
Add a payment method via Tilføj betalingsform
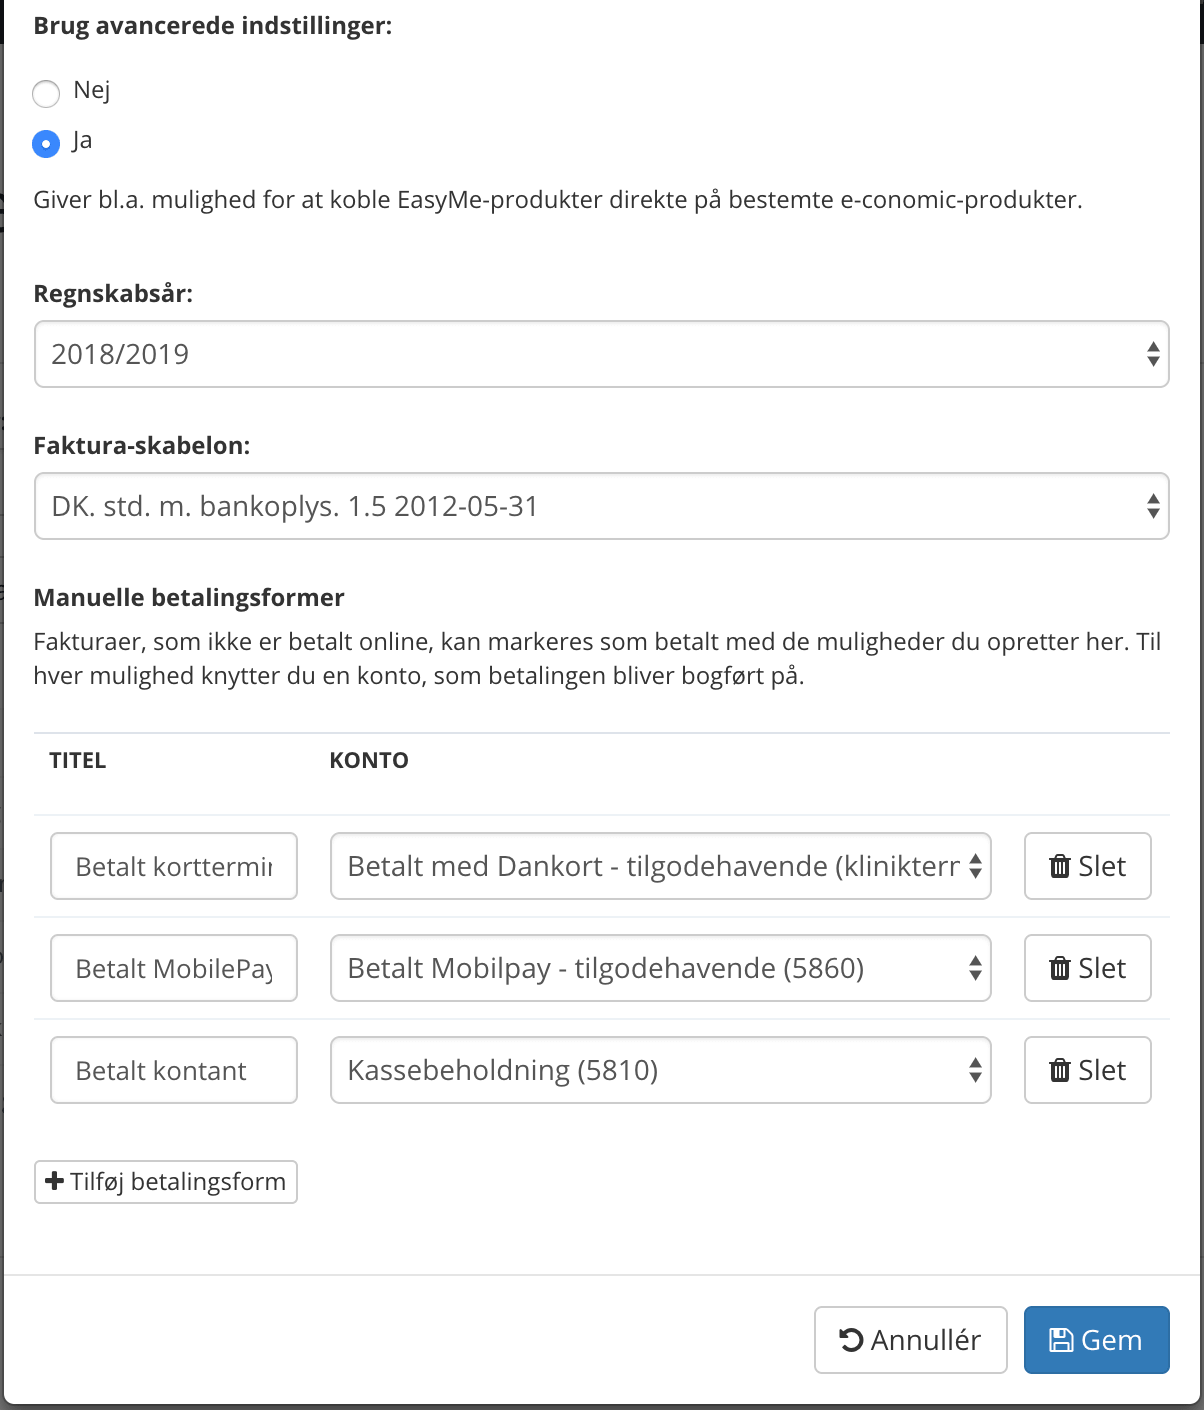165,1182
